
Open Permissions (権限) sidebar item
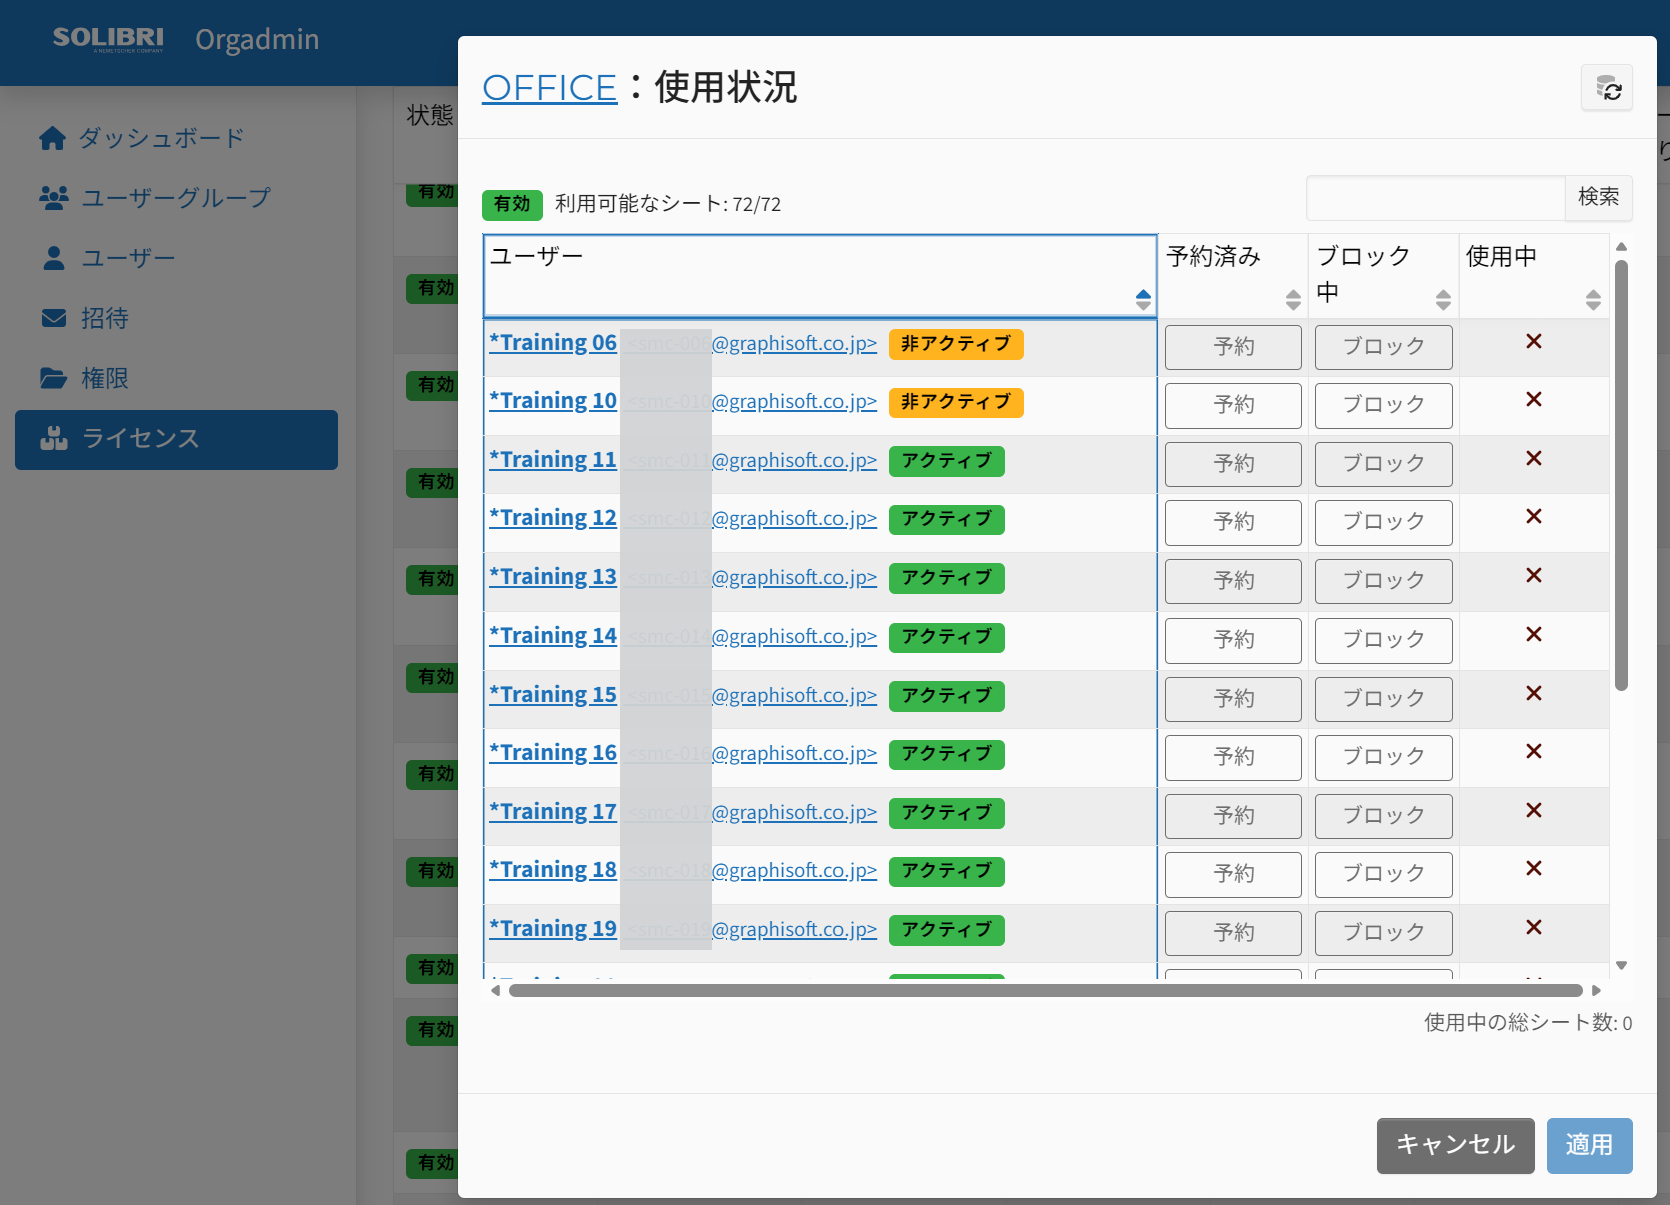pyautogui.click(x=85, y=378)
